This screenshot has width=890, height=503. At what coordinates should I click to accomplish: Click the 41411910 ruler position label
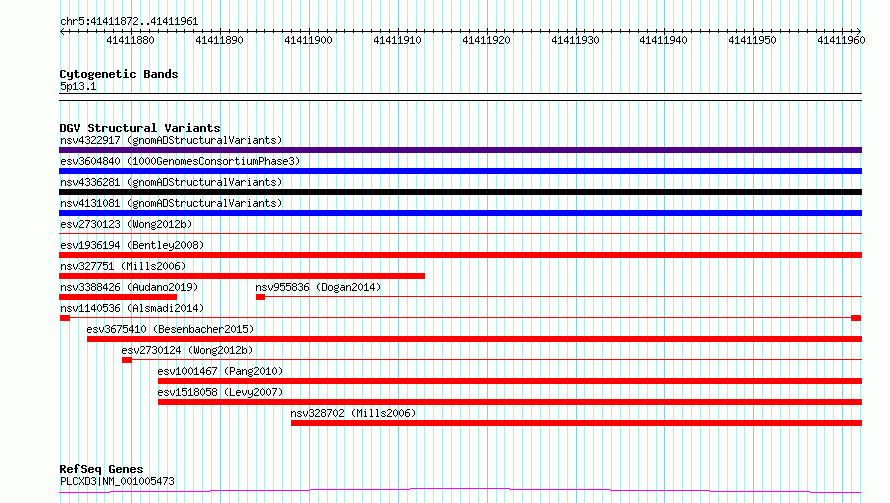[x=397, y=40]
